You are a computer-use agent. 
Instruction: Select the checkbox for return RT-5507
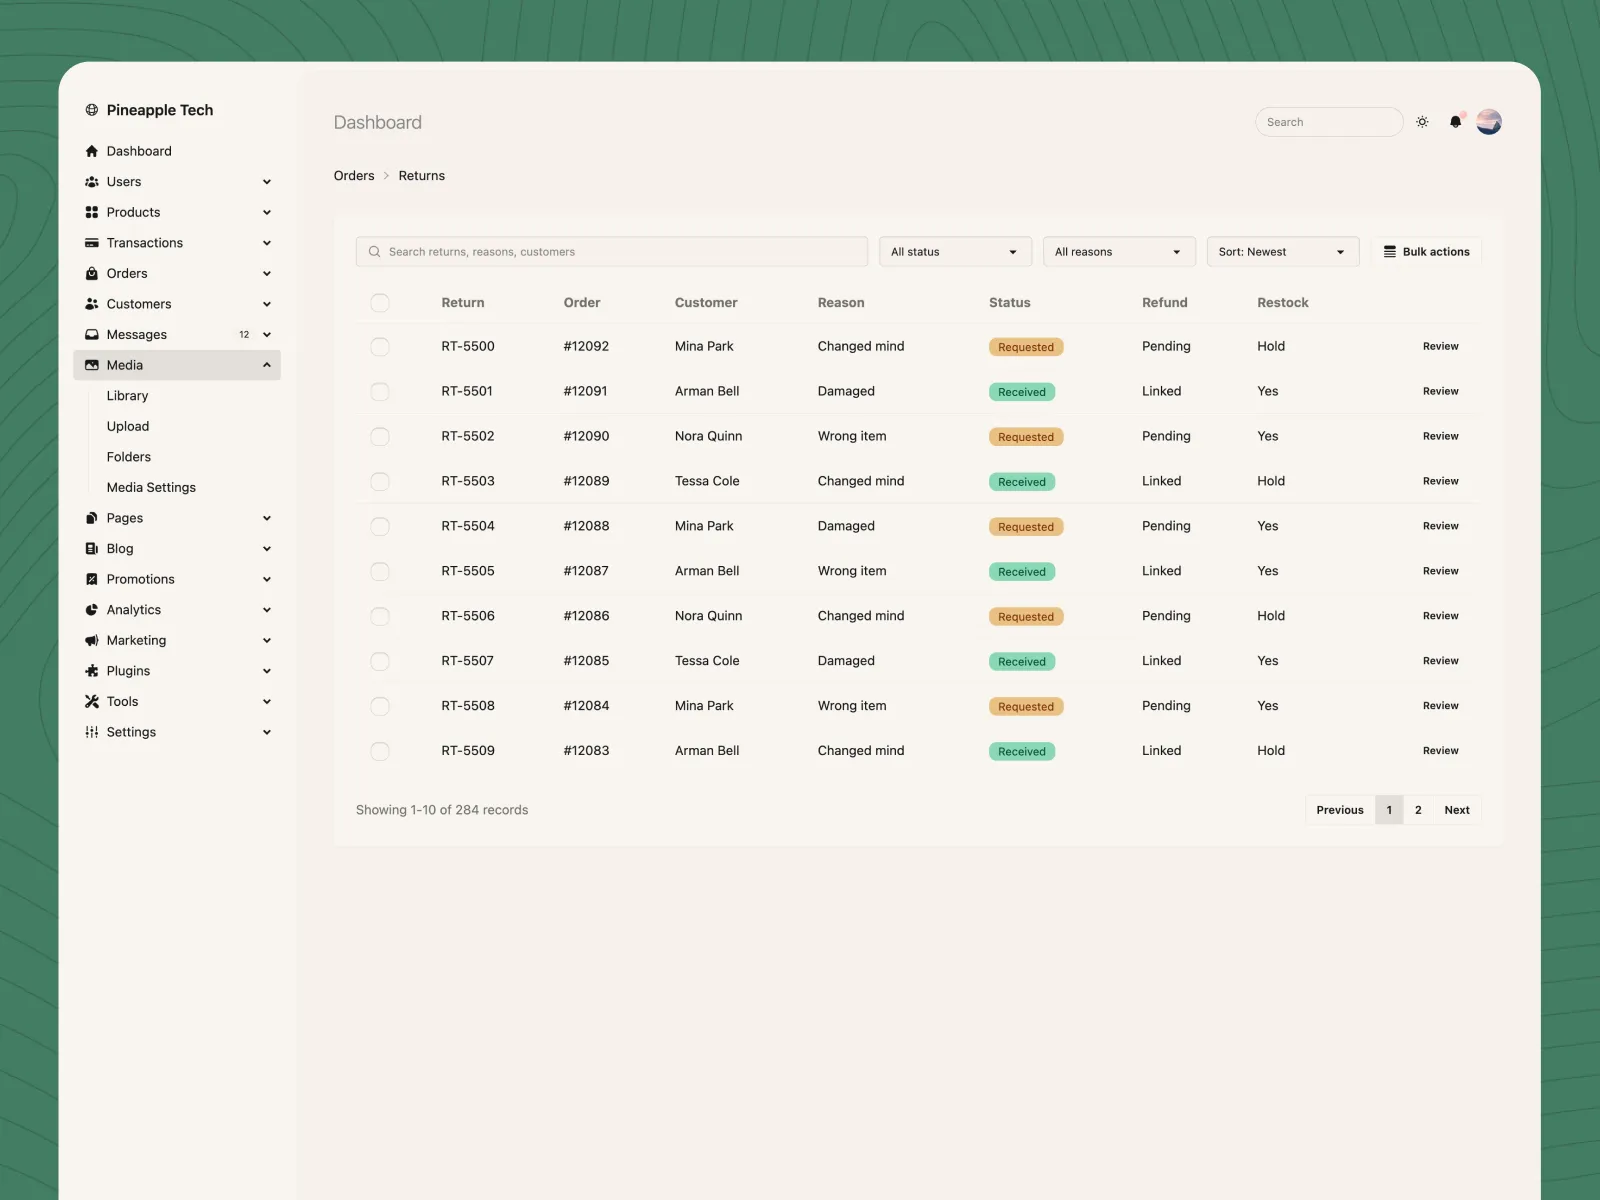(x=380, y=662)
